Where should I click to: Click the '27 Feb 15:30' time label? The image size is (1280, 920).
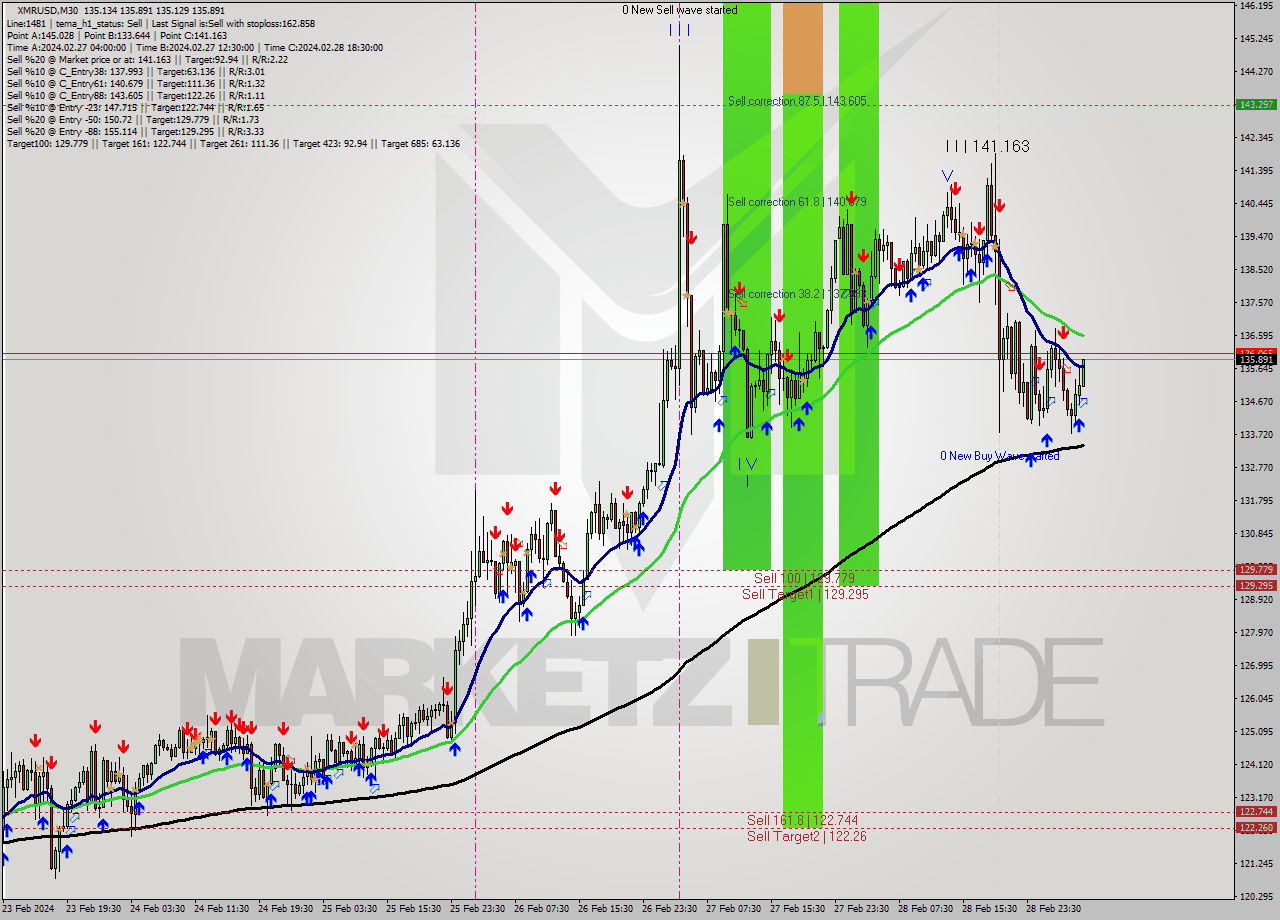[x=797, y=909]
